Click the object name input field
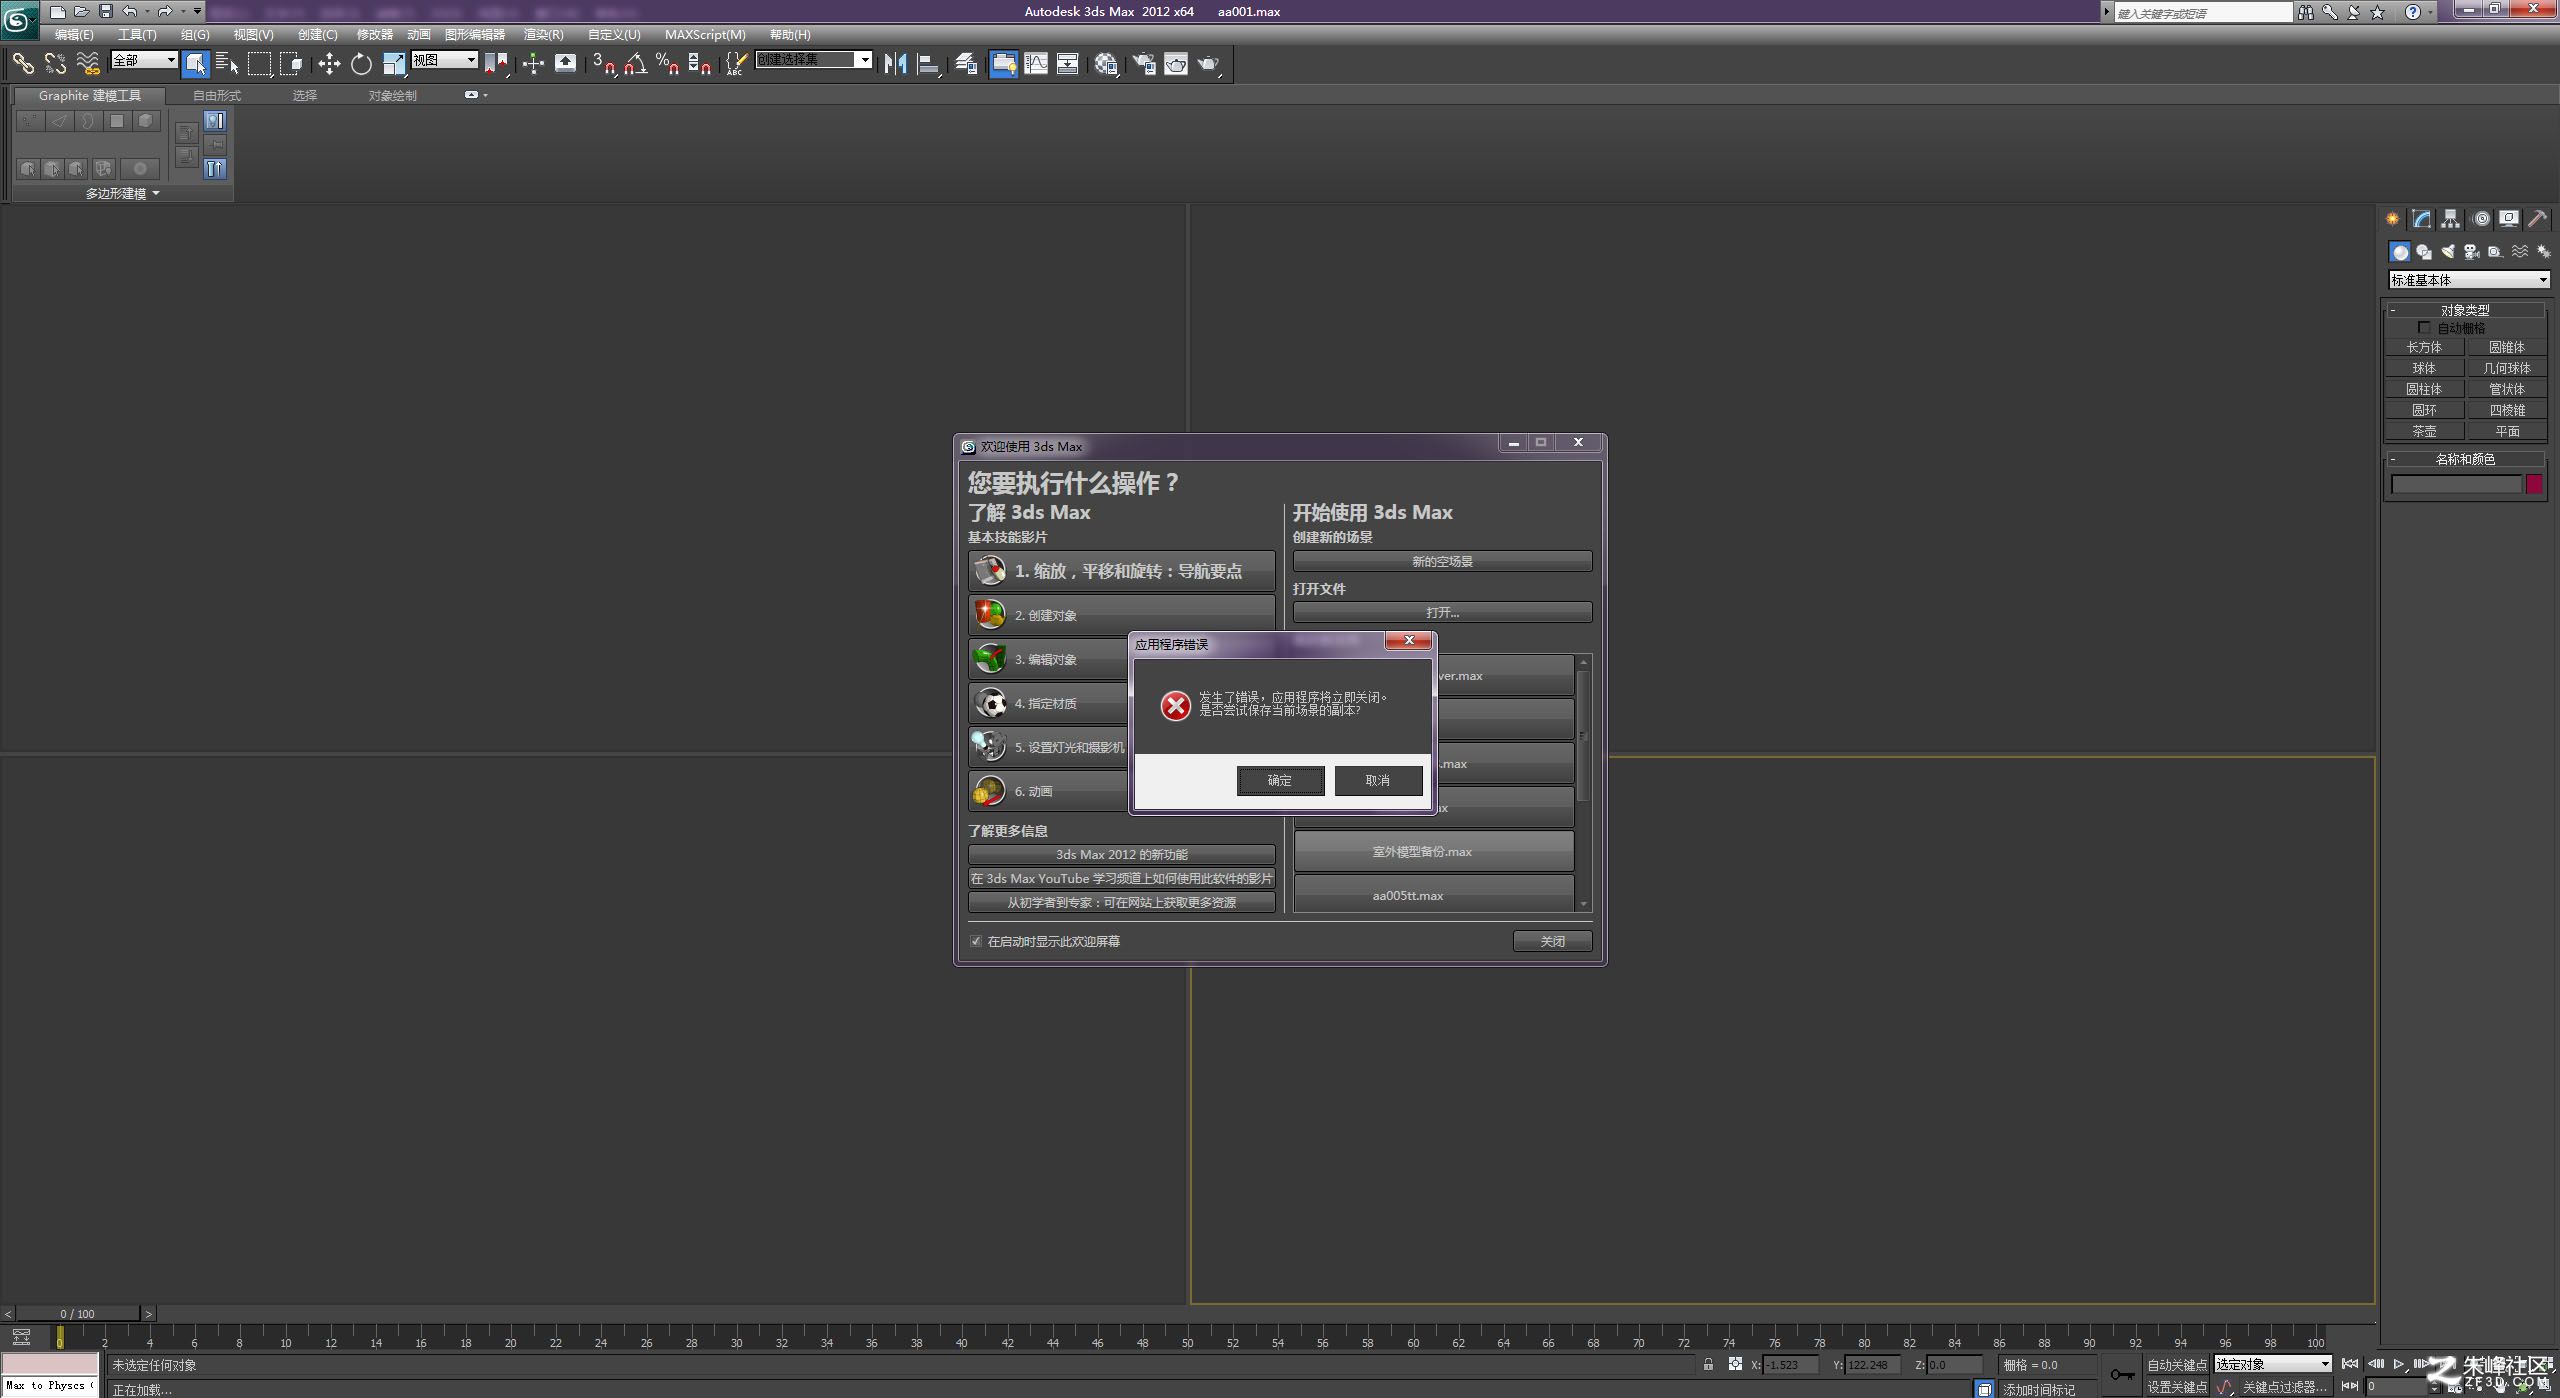 [2457, 484]
